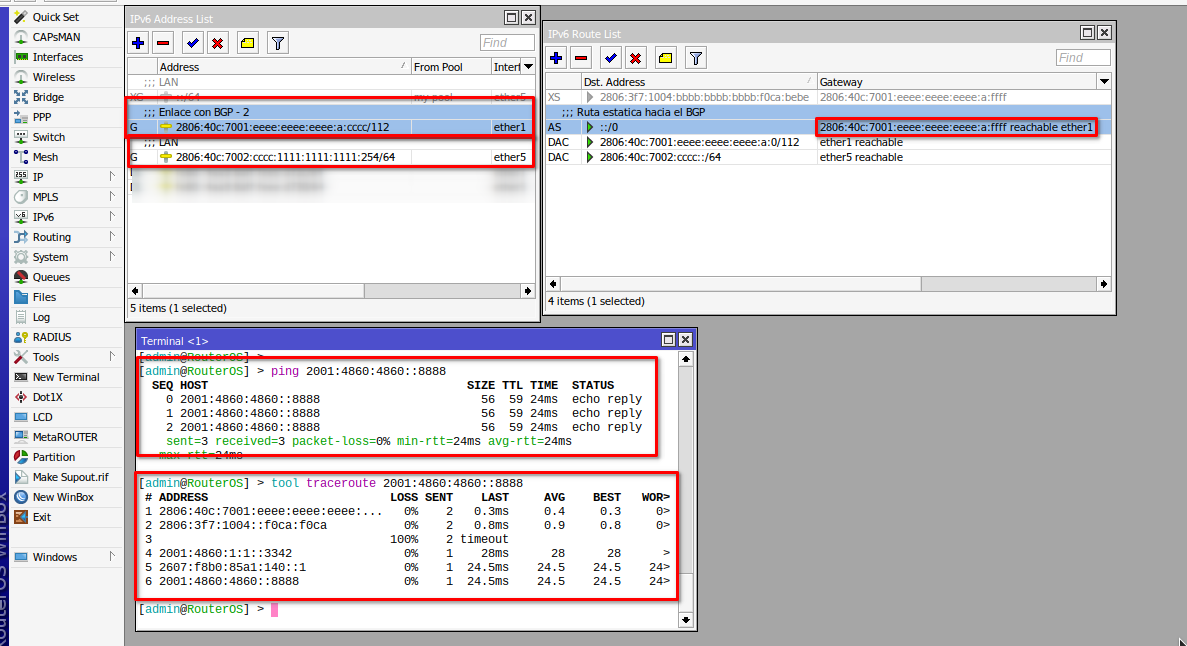
Task: Remove the selected route in IPv6 Route List
Action: click(x=581, y=58)
